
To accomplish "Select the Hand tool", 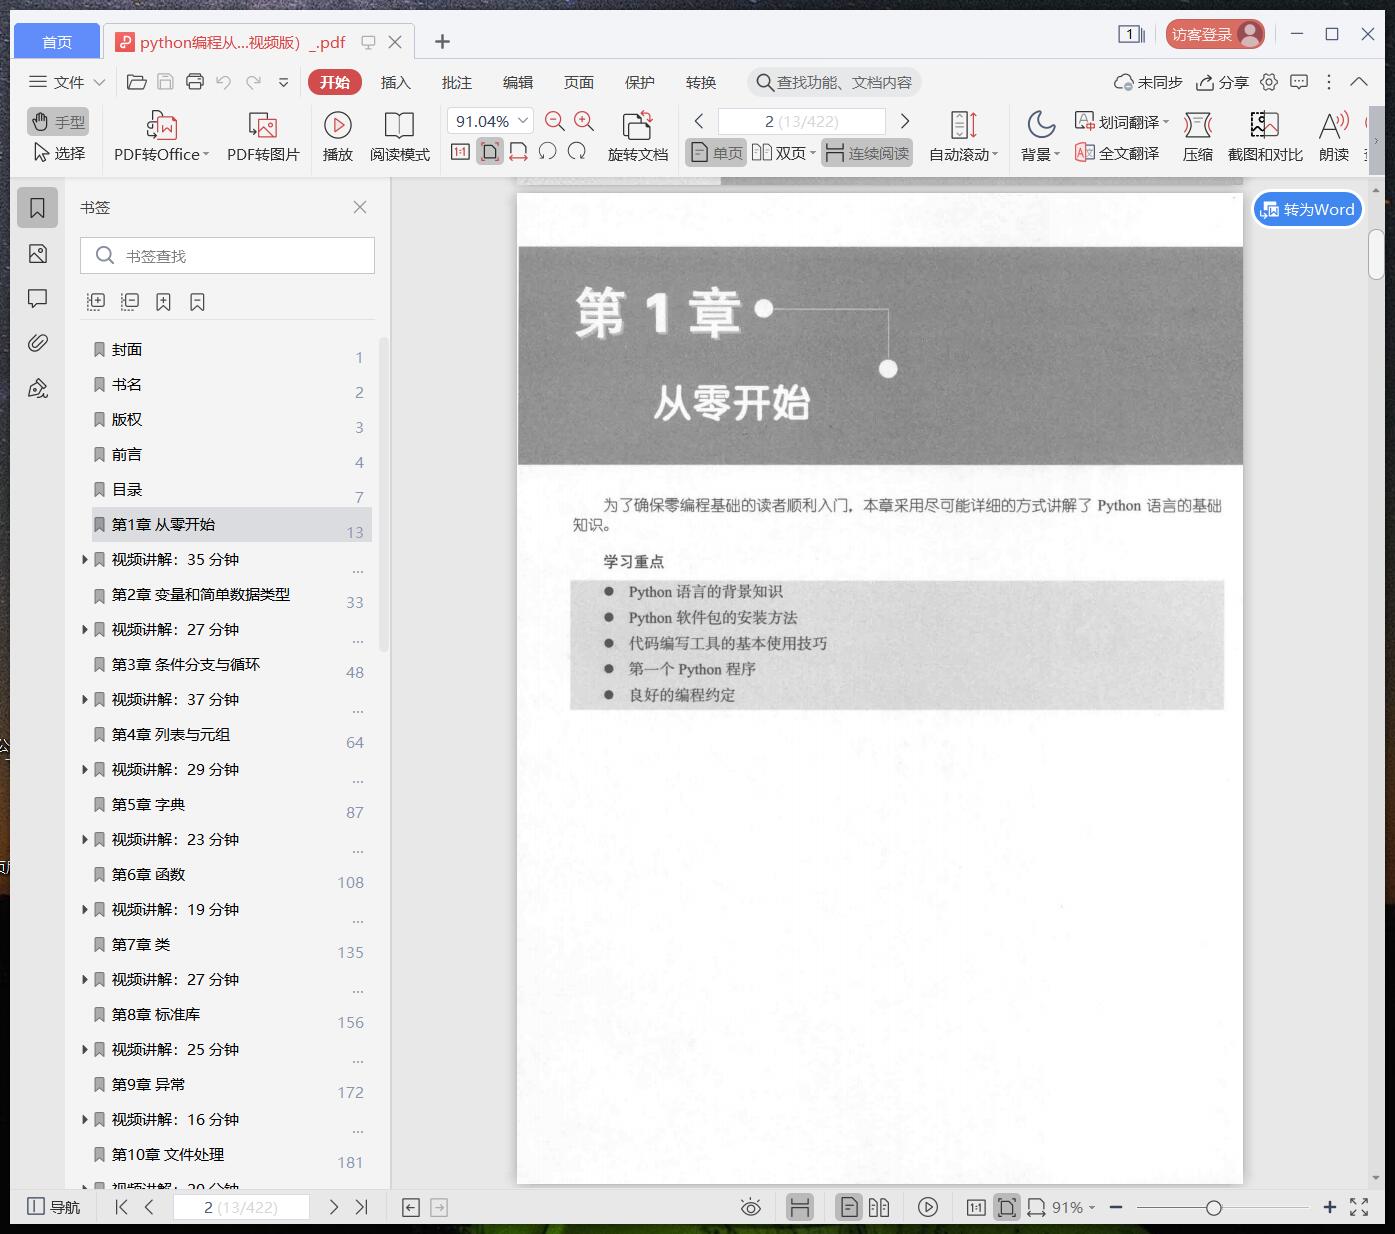I will [58, 122].
